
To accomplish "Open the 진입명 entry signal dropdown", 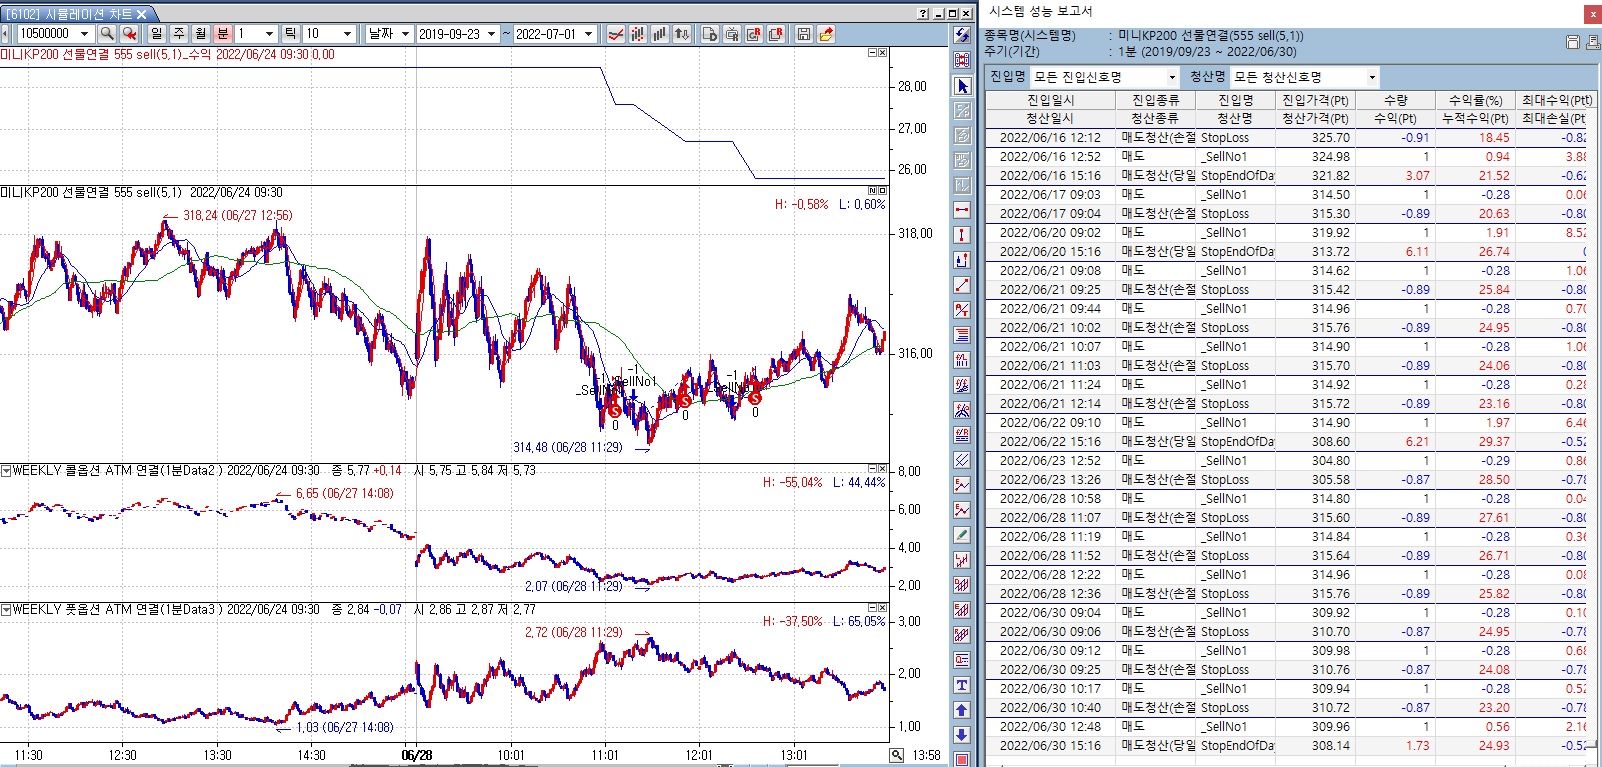I will 1172,77.
